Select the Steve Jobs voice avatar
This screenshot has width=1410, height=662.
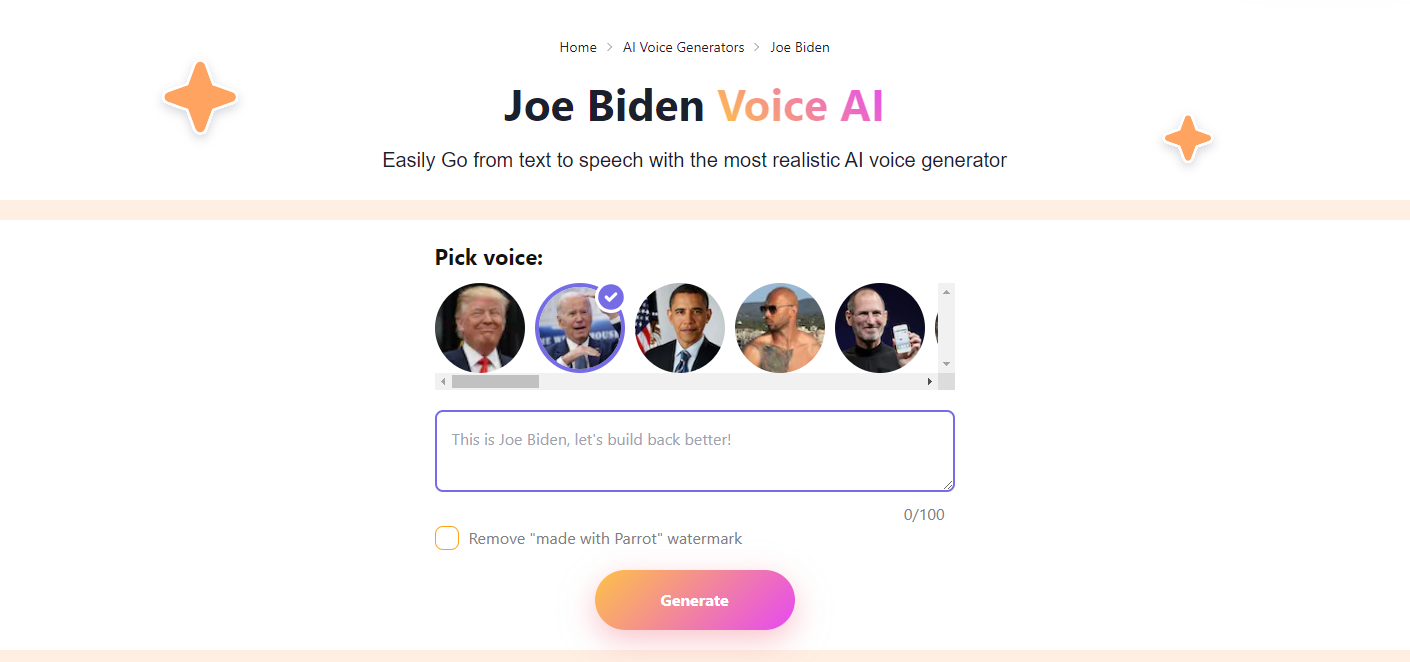tap(880, 327)
